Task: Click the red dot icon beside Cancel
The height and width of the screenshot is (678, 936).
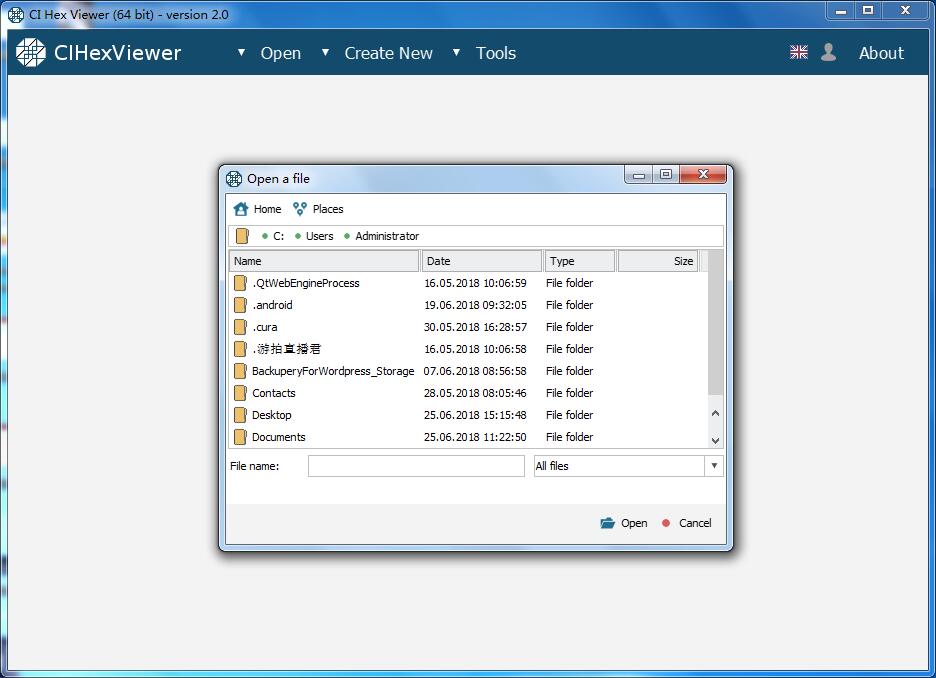Action: [666, 523]
